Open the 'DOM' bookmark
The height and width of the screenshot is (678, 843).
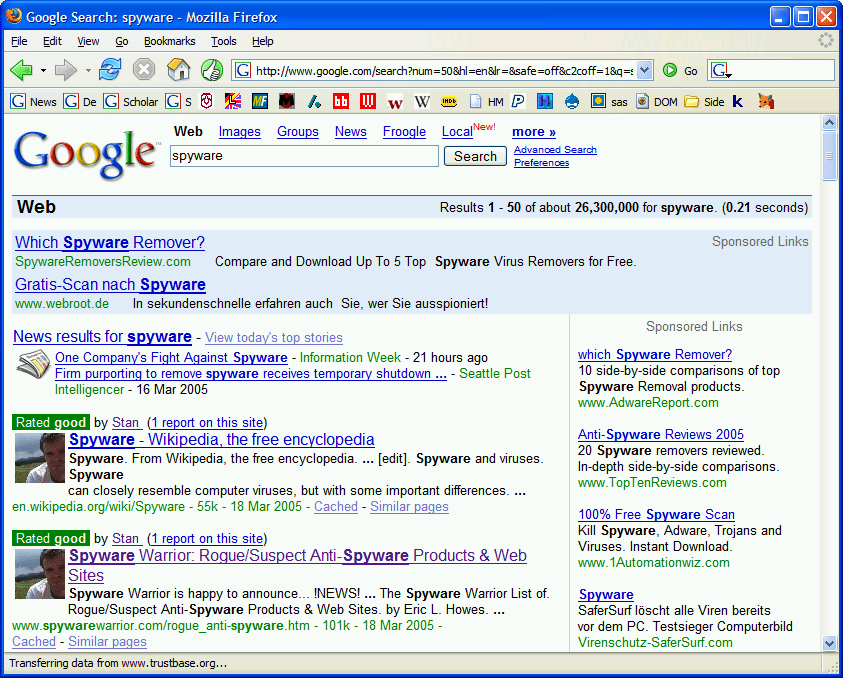(657, 102)
